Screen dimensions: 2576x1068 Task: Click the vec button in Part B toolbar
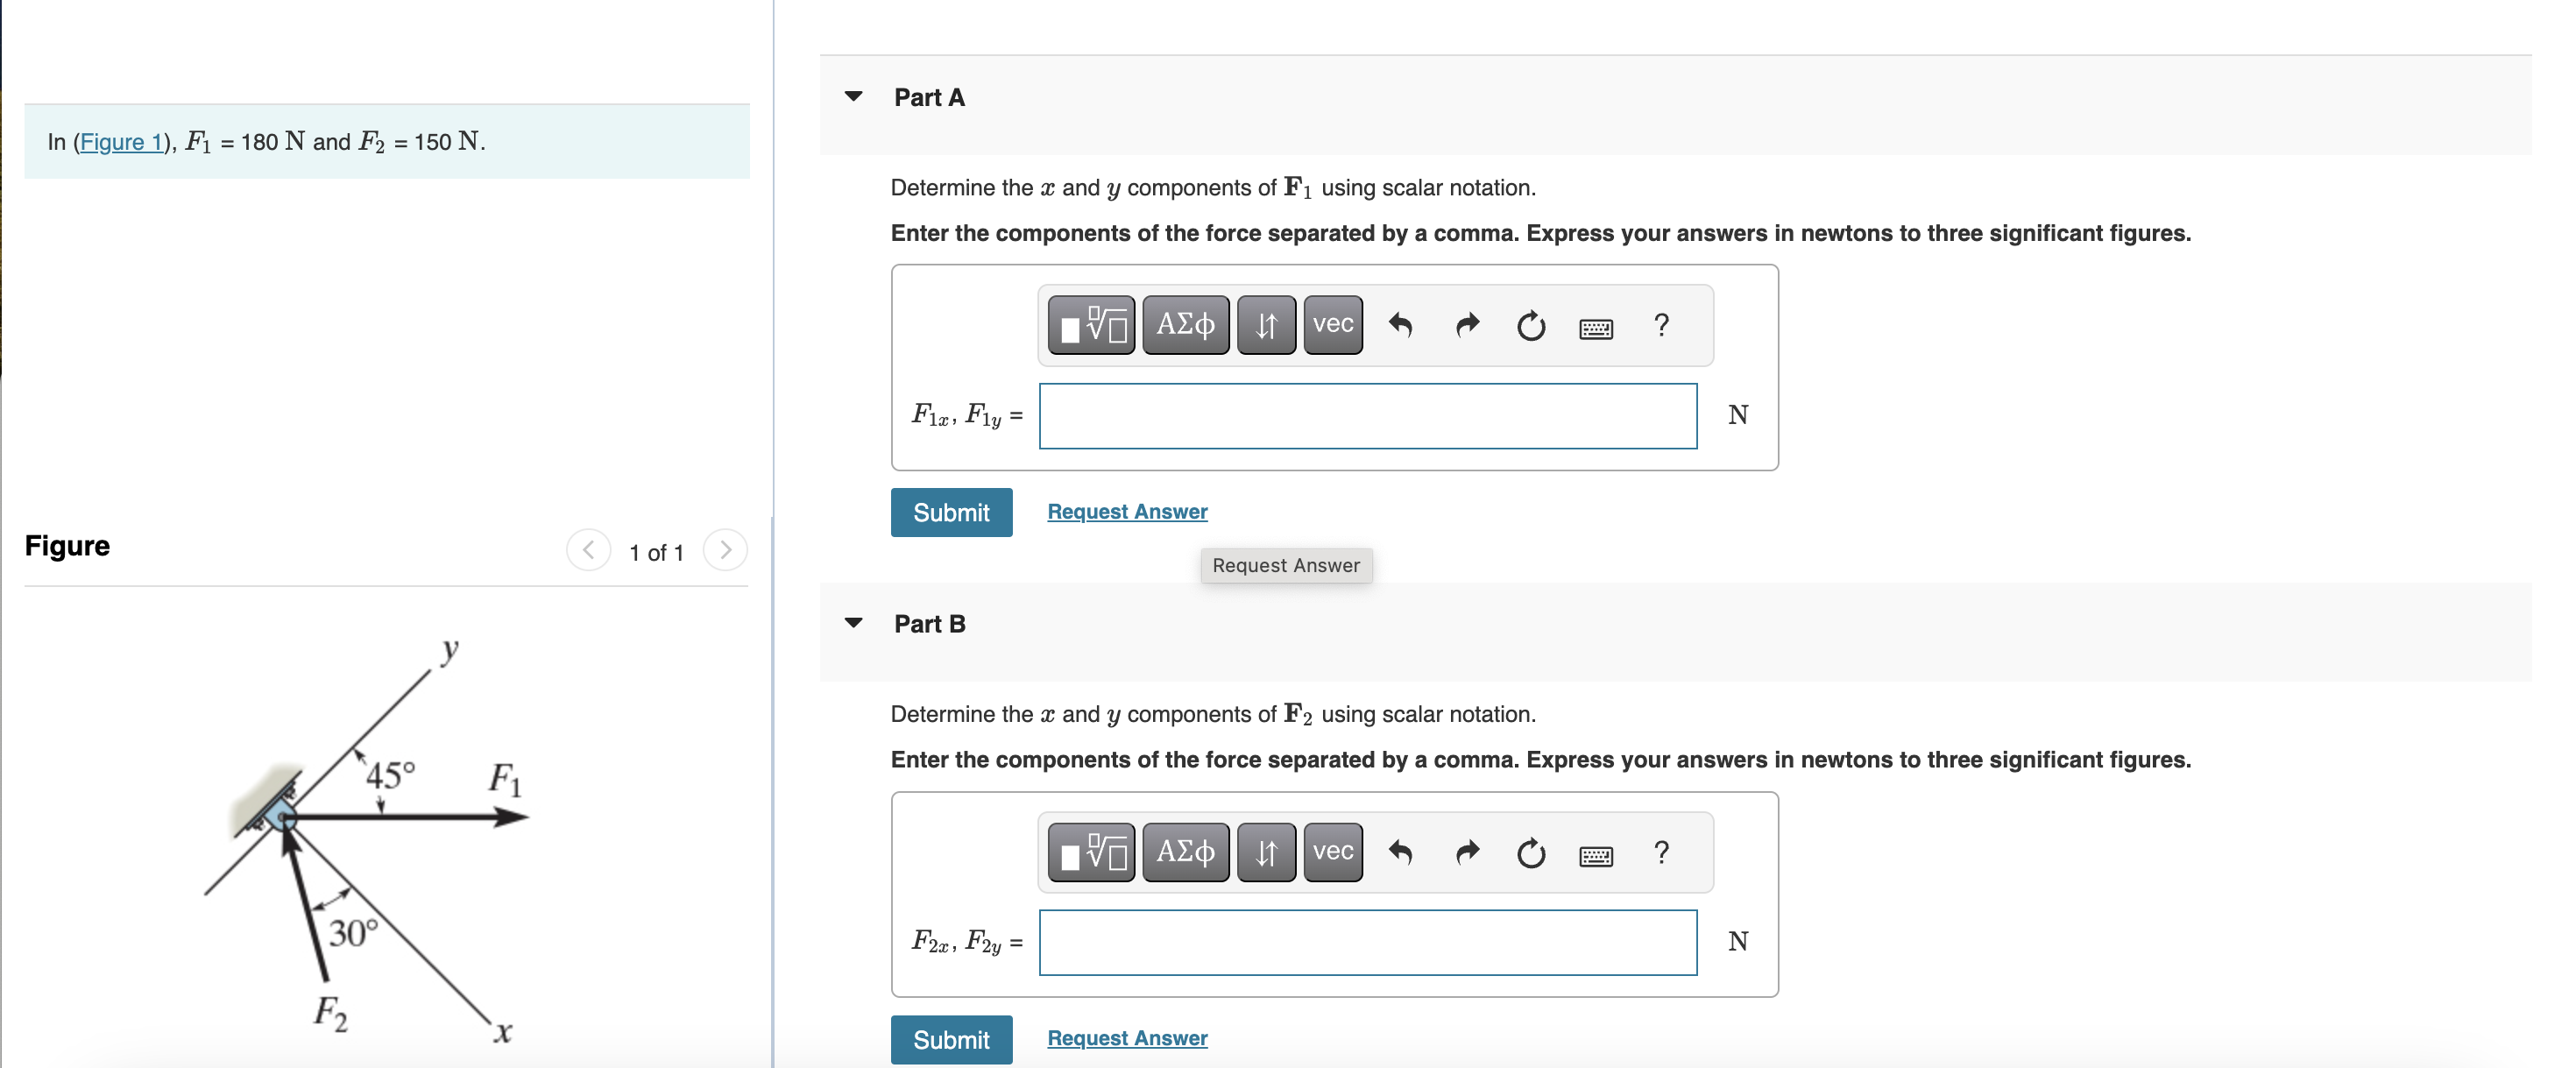[x=1332, y=852]
